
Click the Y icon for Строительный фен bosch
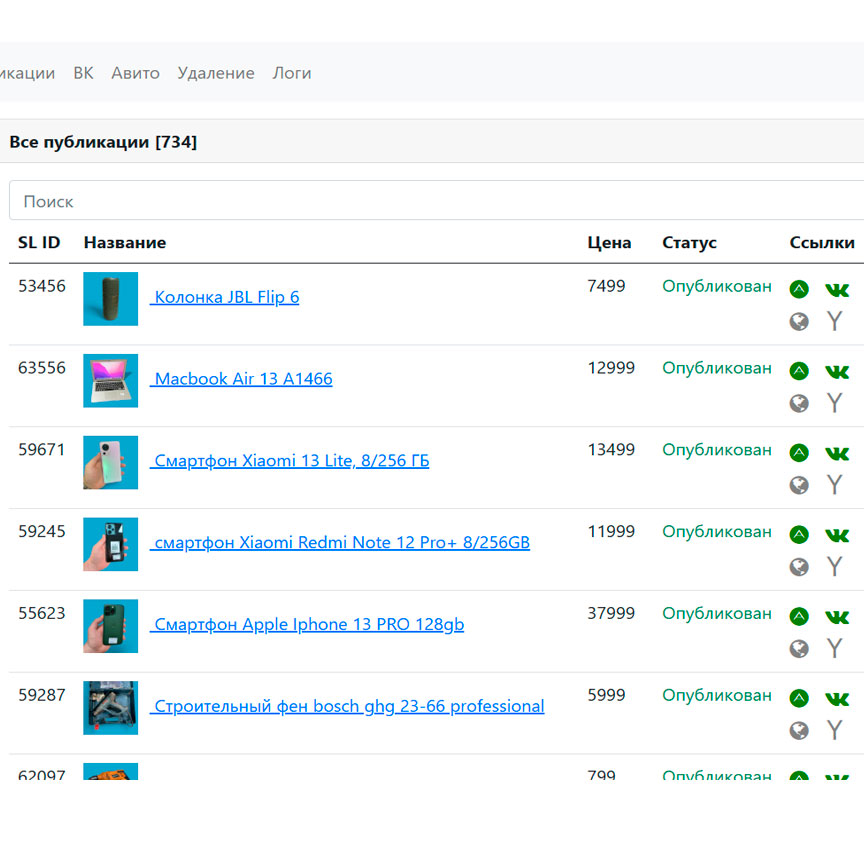835,730
